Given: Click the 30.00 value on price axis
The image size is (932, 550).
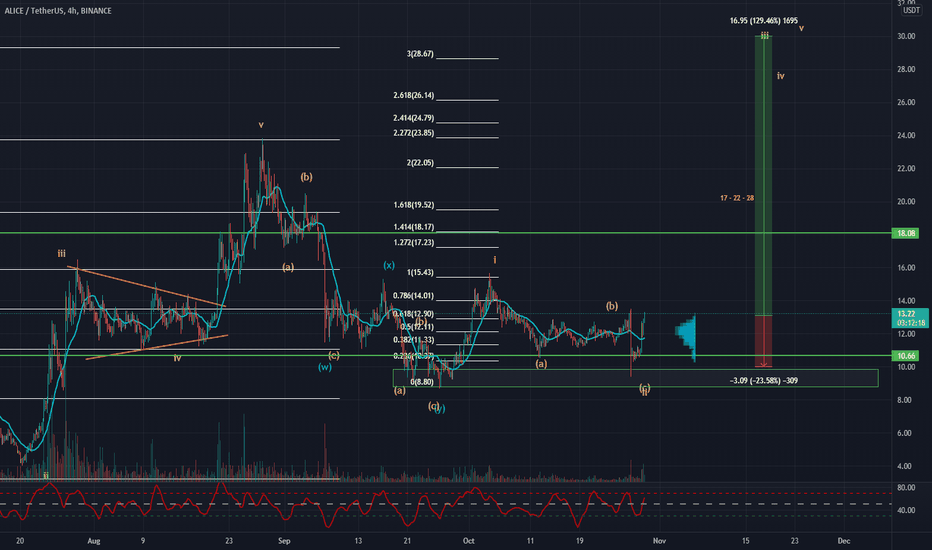Looking at the screenshot, I should coord(906,36).
